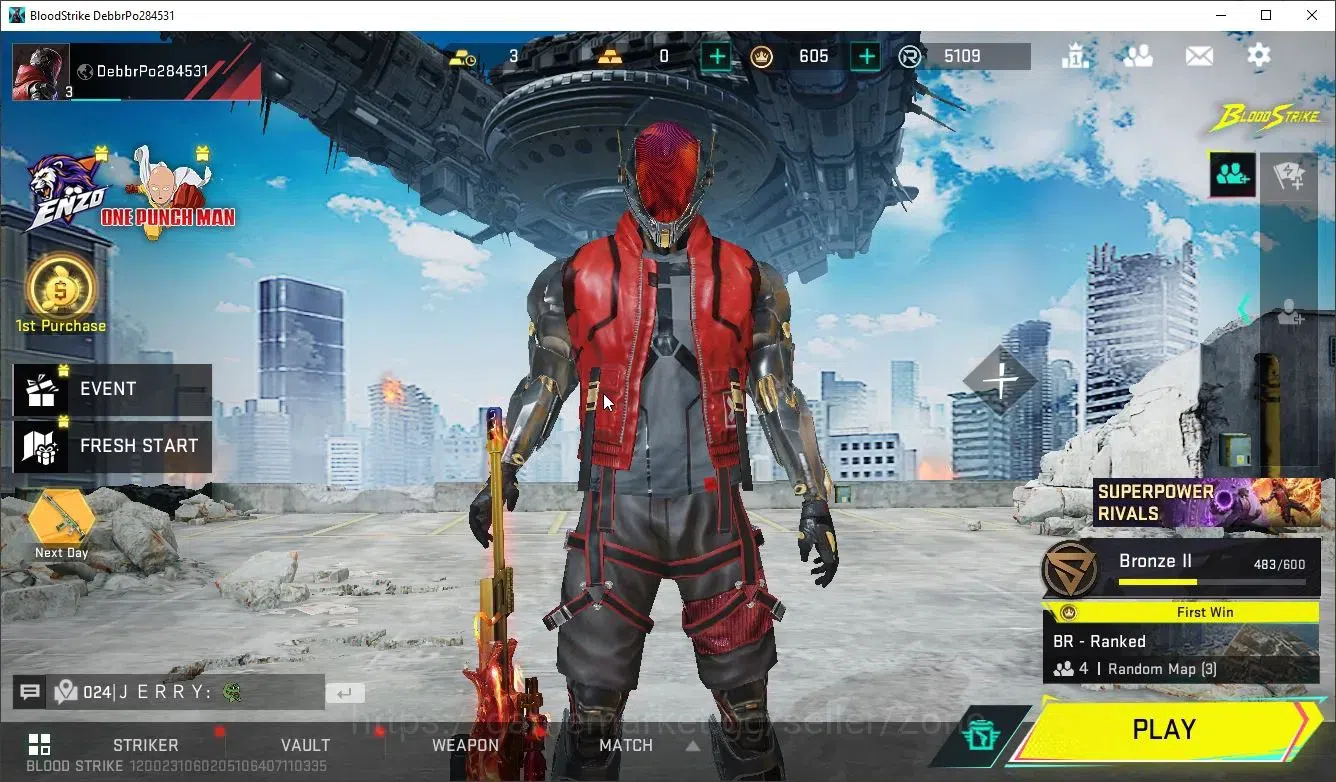Switch to the MATCH tab
The width and height of the screenshot is (1336, 782).
(626, 745)
